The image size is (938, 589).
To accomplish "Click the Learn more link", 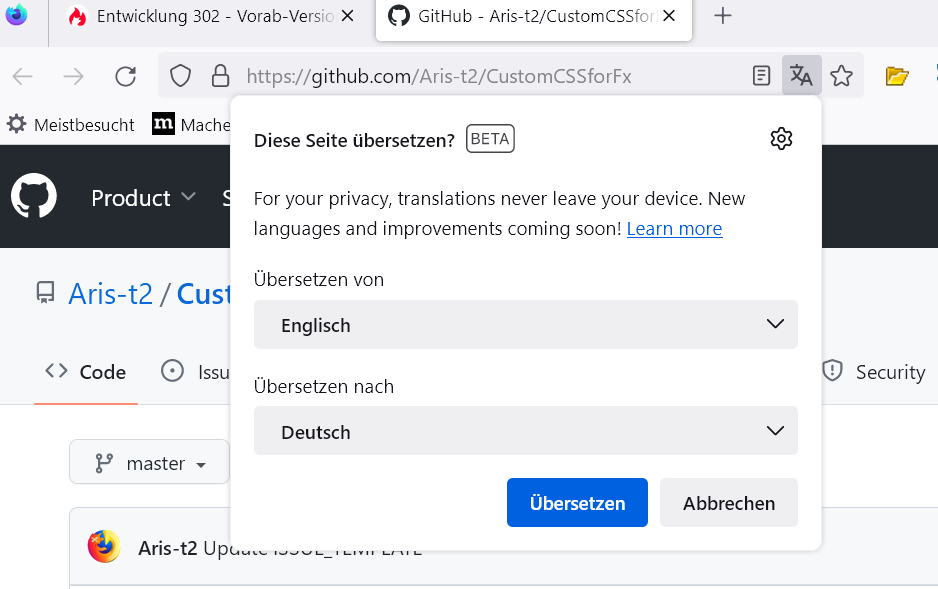I will click(x=674, y=229).
